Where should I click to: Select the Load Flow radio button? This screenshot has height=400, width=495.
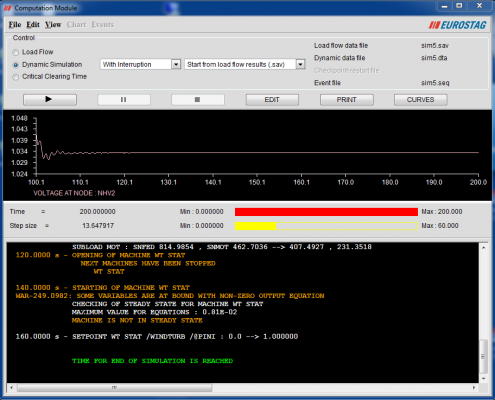pos(15,52)
